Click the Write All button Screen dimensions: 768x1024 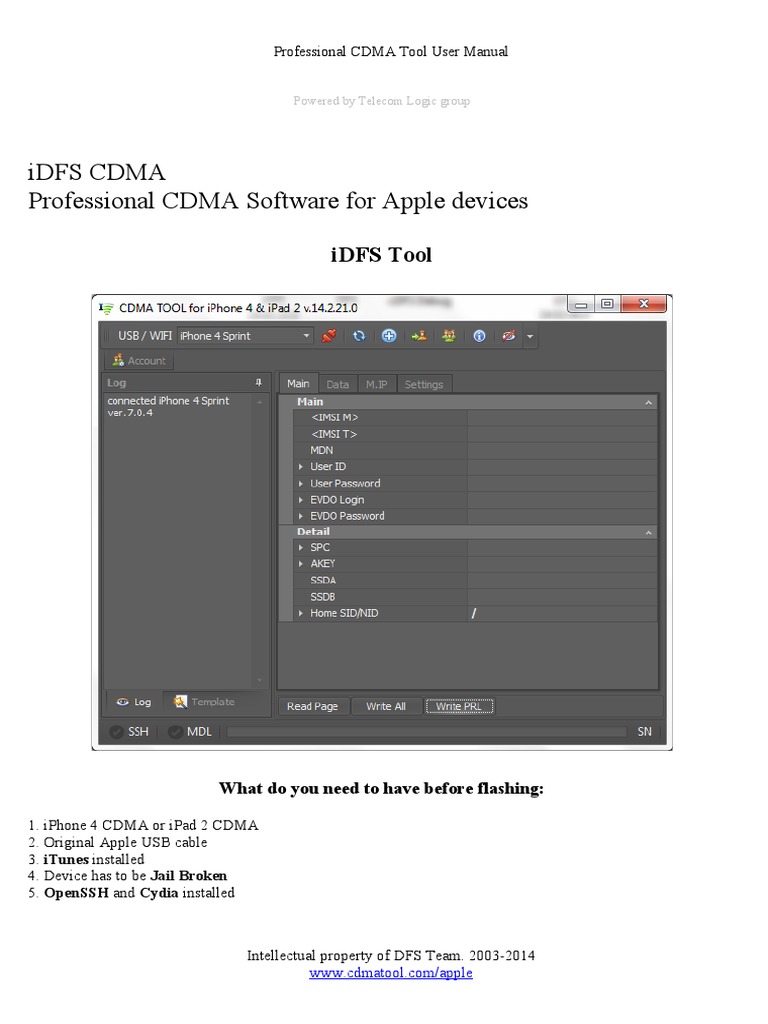pyautogui.click(x=386, y=707)
